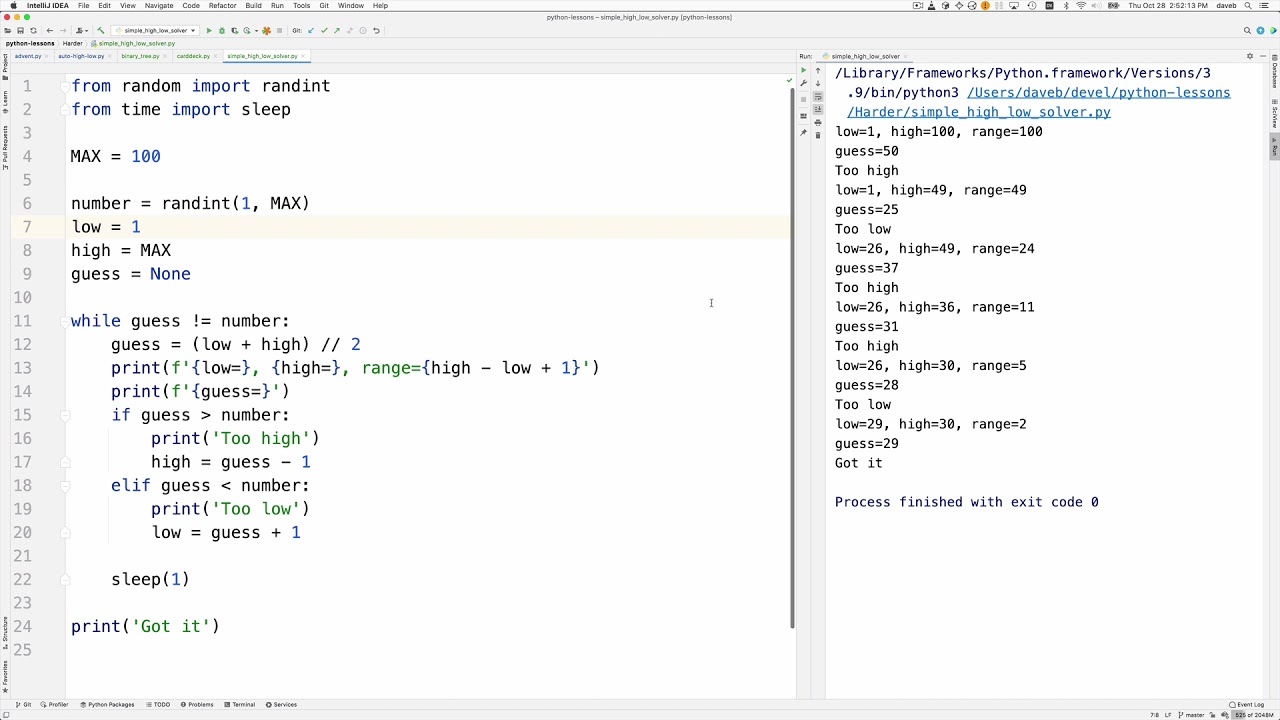Click Save All toolbar icon

20,31
